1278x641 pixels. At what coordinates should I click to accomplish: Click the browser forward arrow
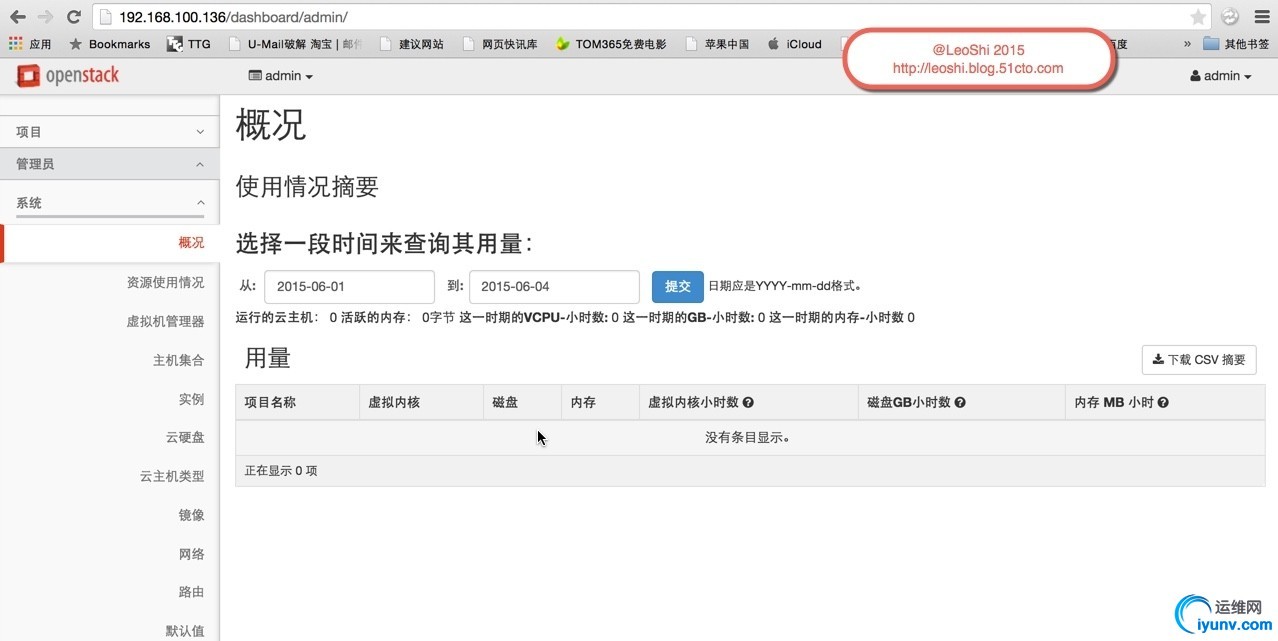tap(45, 17)
